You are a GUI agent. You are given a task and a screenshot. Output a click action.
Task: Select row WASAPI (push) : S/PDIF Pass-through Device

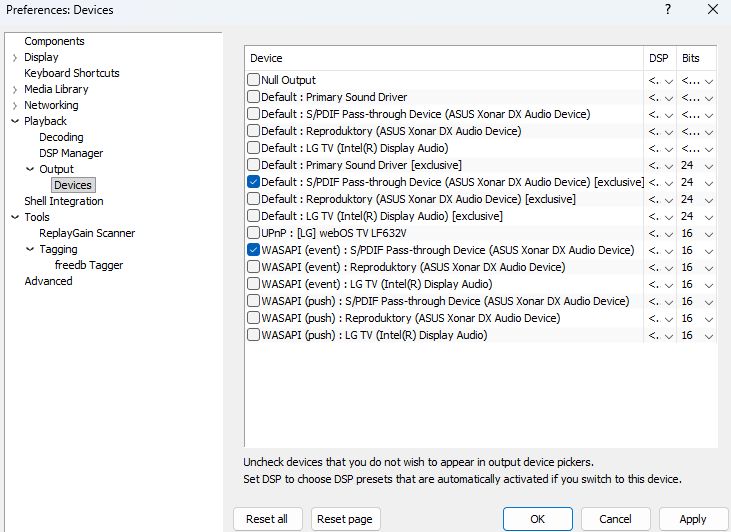pyautogui.click(x=445, y=301)
